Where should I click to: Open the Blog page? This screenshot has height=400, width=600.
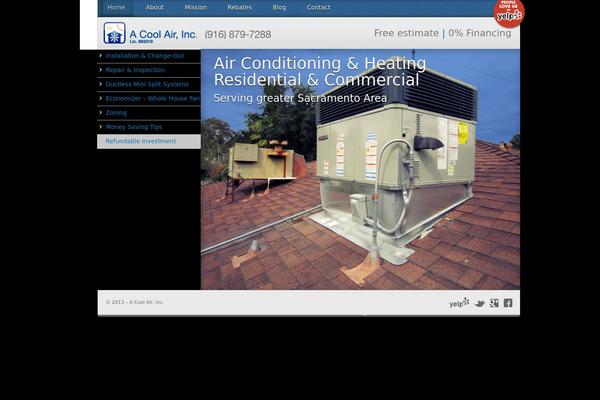click(279, 8)
